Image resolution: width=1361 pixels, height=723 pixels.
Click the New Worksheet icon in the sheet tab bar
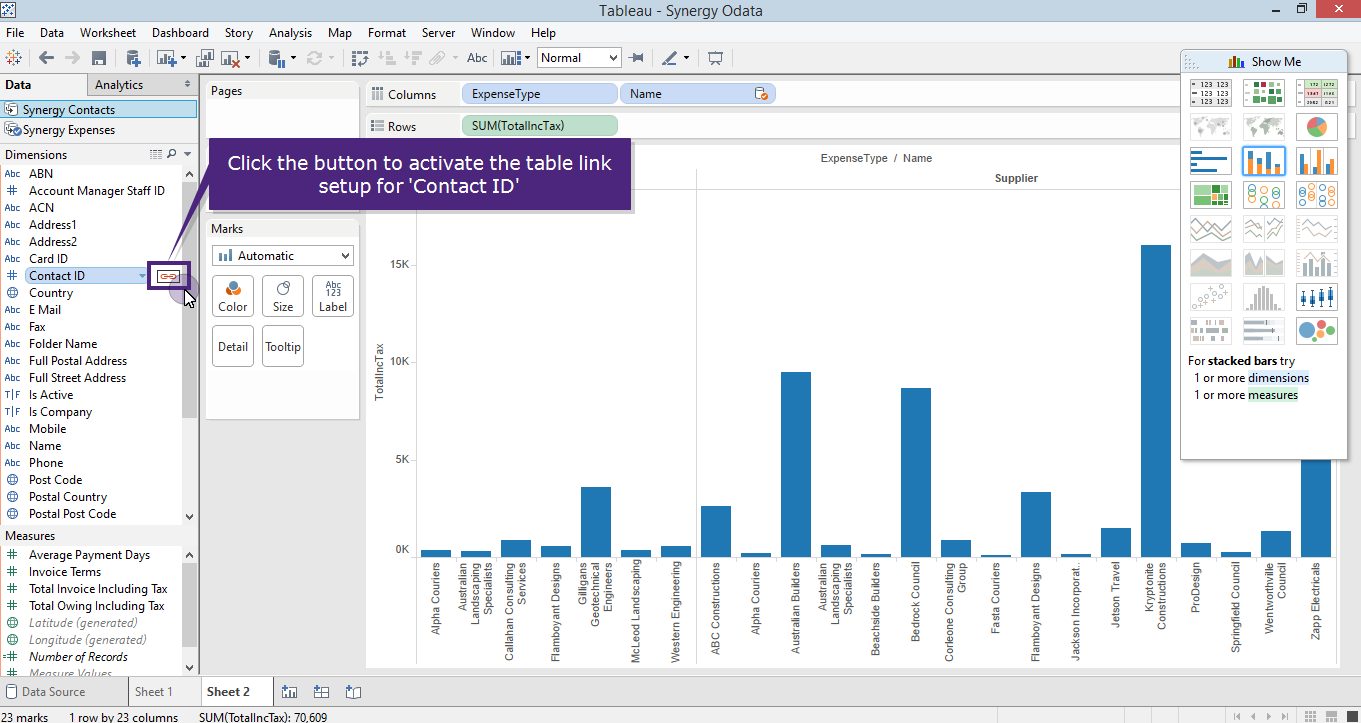pyautogui.click(x=289, y=691)
